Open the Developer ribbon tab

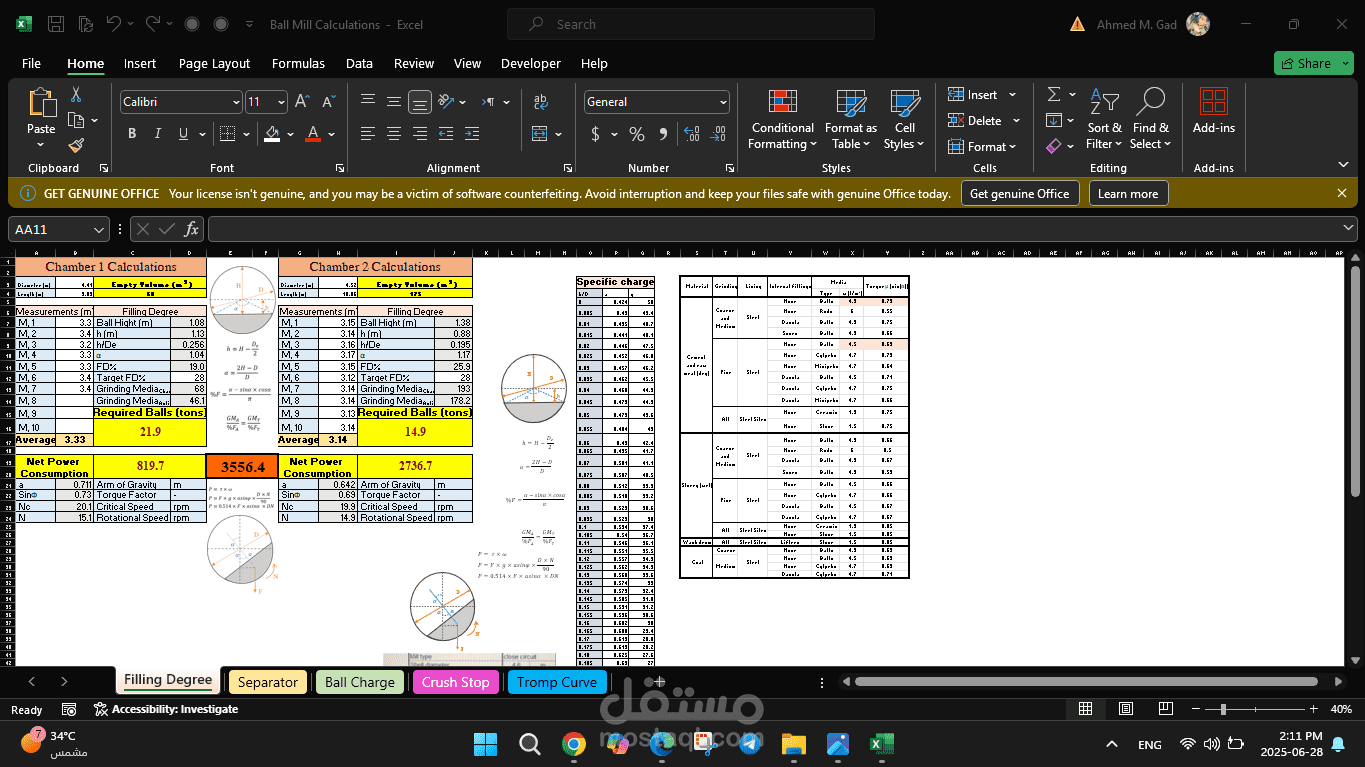click(530, 63)
